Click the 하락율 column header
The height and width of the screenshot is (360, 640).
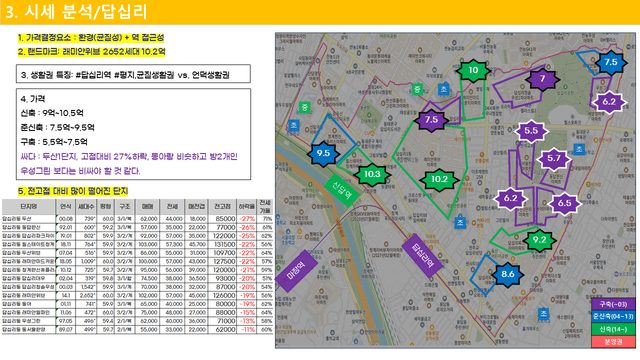click(247, 207)
